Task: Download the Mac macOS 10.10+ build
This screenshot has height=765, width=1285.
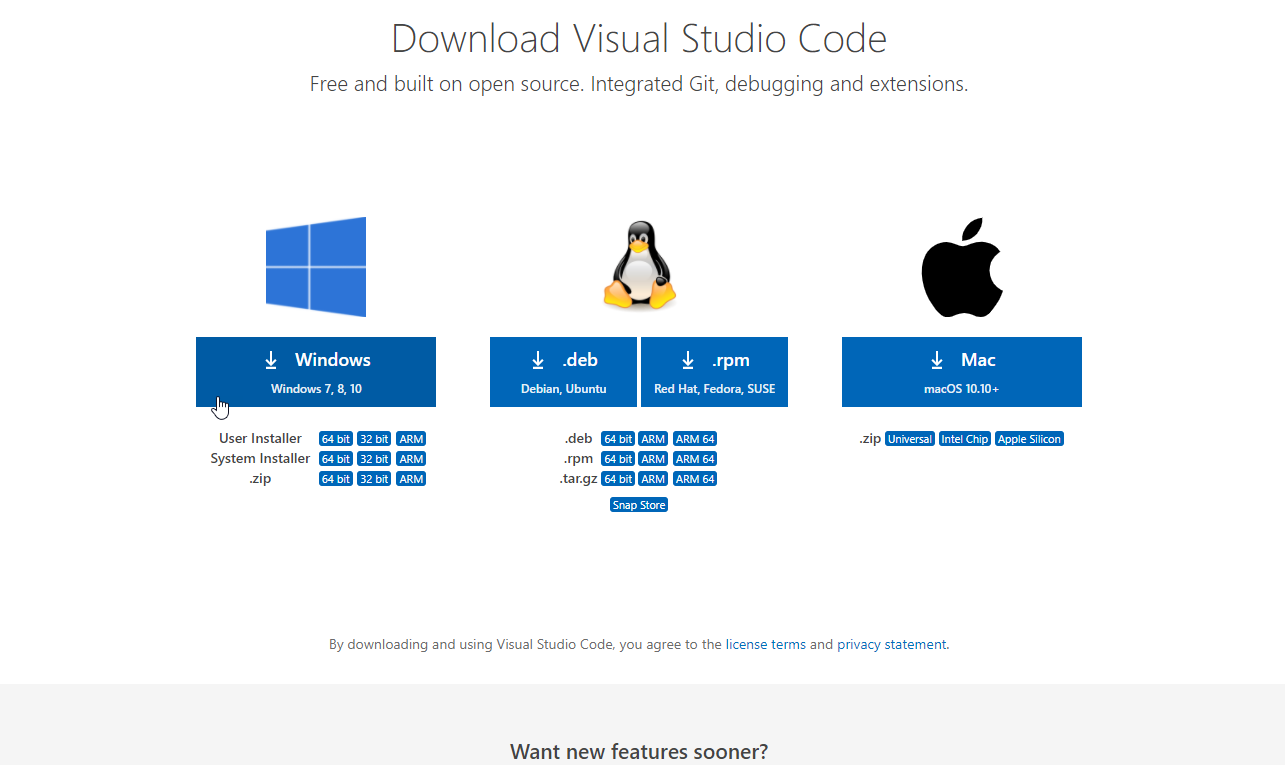Action: (x=962, y=372)
